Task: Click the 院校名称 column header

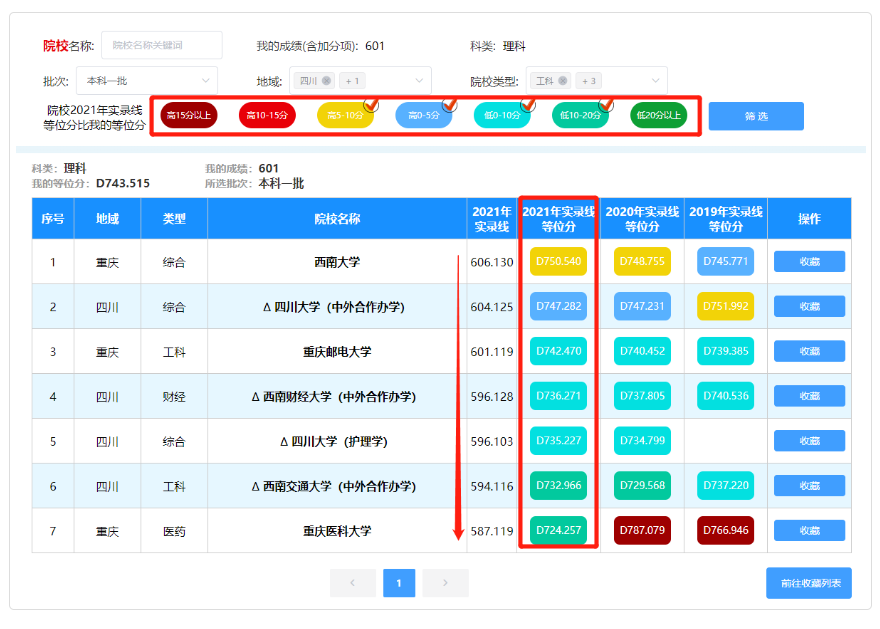Action: pyautogui.click(x=337, y=219)
